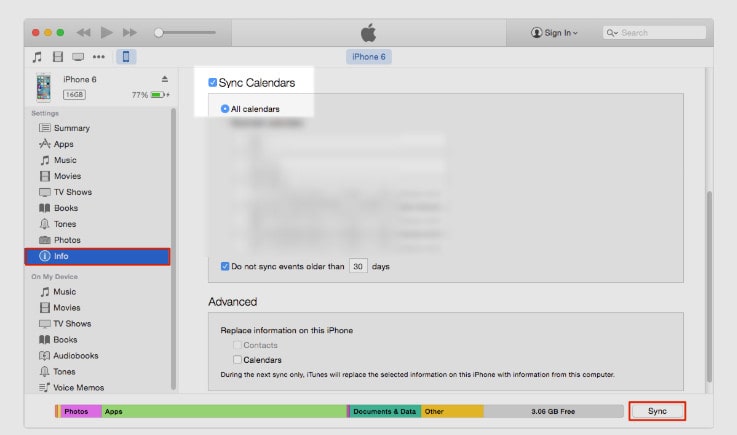The height and width of the screenshot is (435, 737).
Task: Click the Other segment of storage bar
Action: (x=452, y=411)
